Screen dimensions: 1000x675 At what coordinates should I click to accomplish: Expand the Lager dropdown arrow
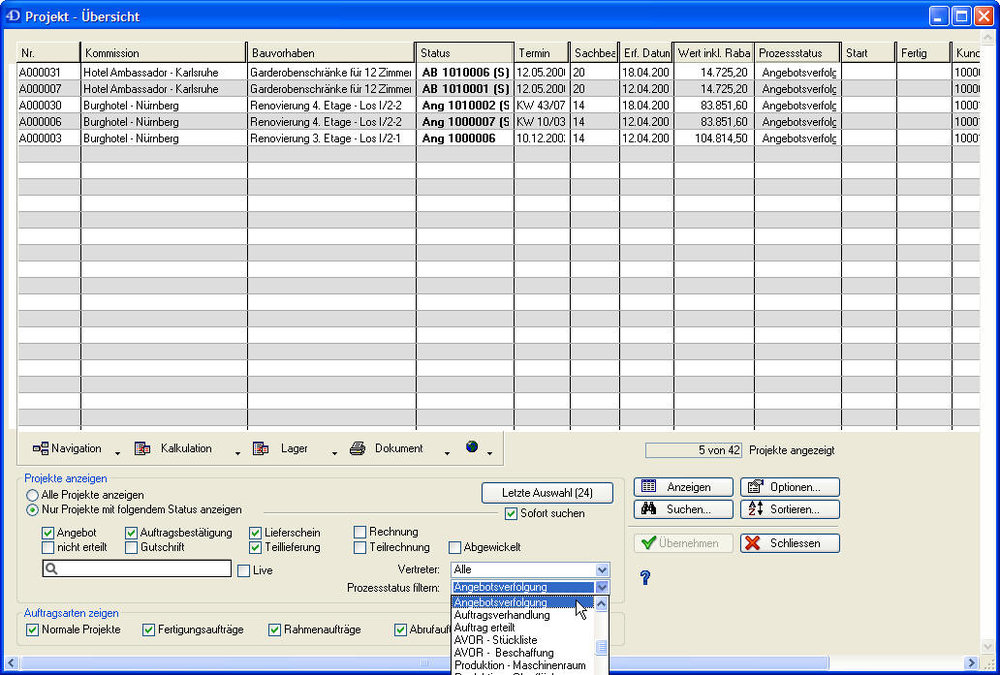(x=334, y=454)
